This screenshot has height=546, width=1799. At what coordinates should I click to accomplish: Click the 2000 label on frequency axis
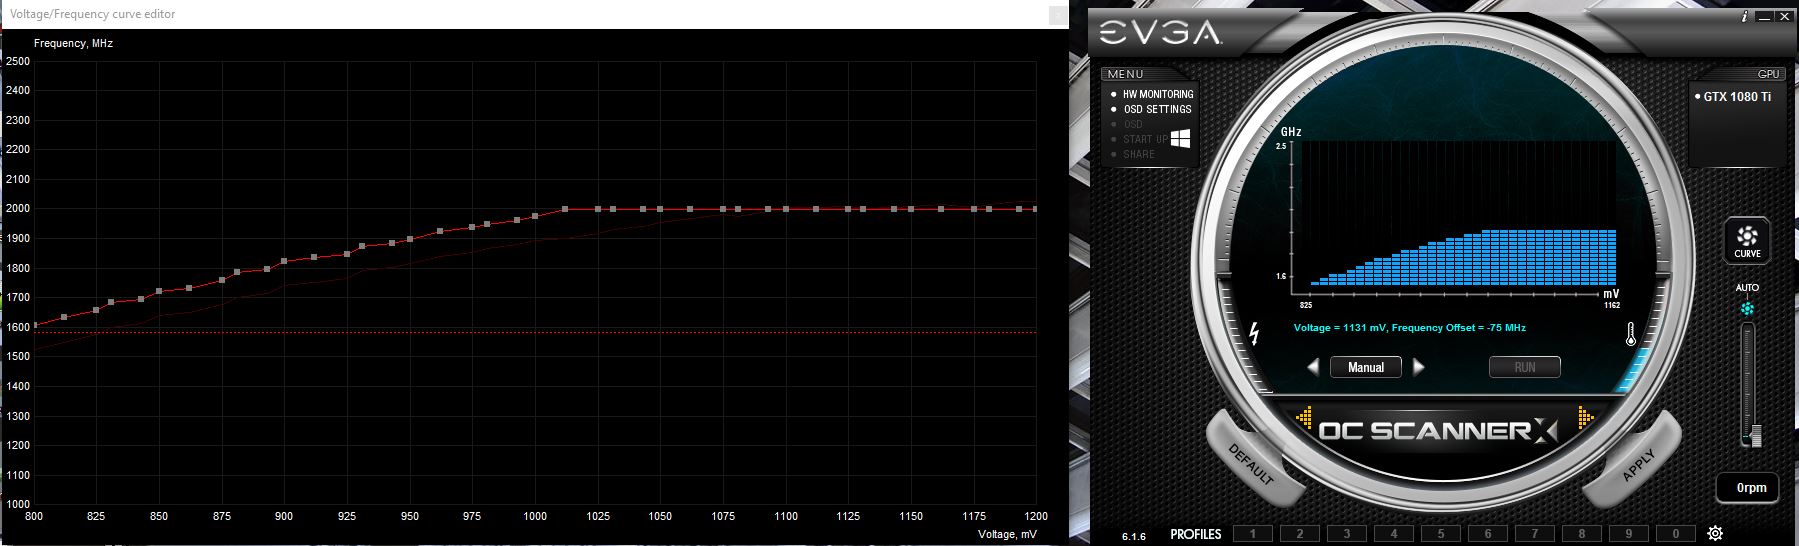[x=17, y=209]
